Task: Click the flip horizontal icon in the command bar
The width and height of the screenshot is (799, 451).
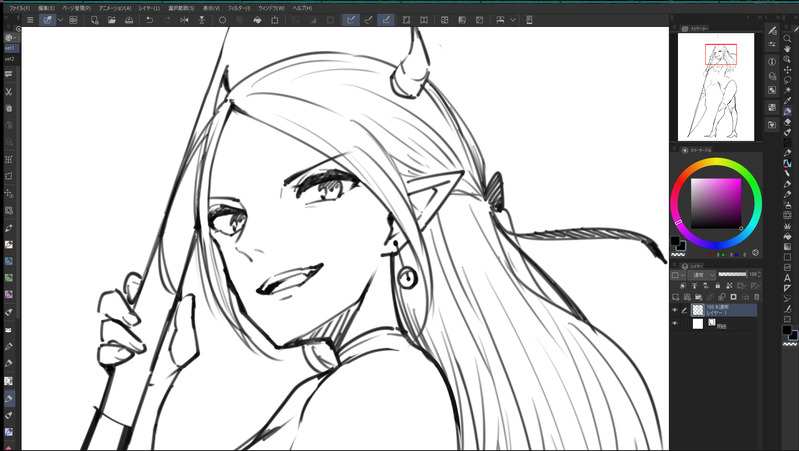Action: tap(184, 20)
